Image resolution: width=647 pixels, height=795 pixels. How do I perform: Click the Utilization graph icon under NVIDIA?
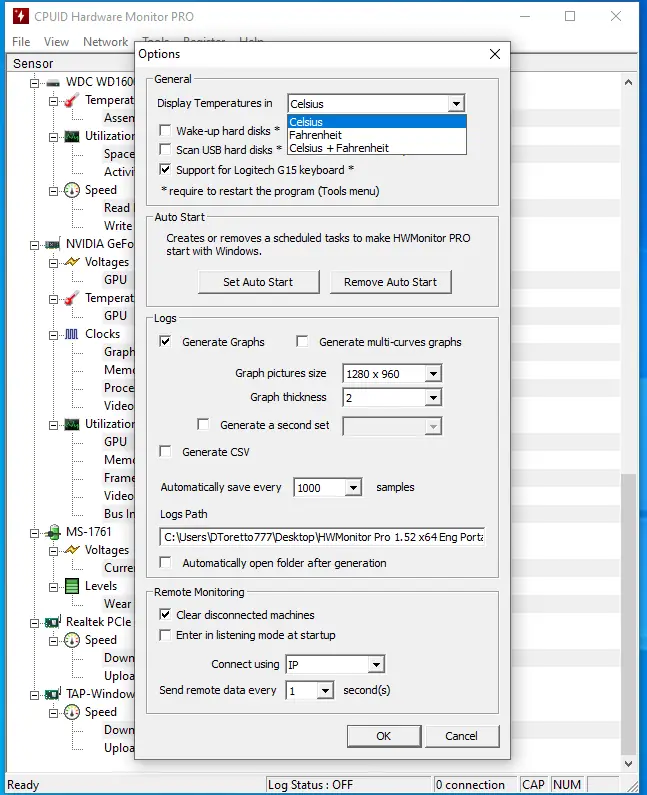(72, 424)
